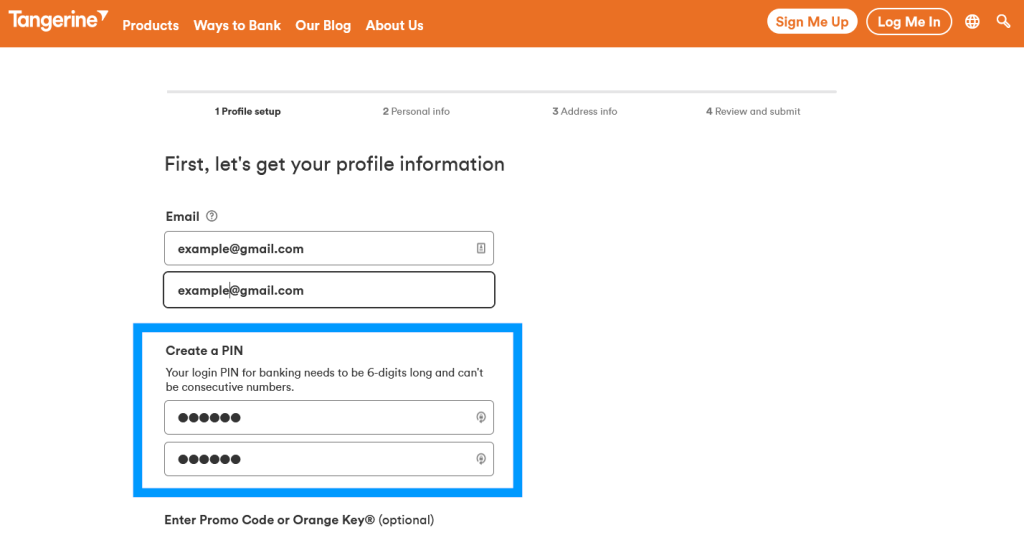Select the Personal info step
Viewport: 1024px width, 535px height.
[416, 111]
